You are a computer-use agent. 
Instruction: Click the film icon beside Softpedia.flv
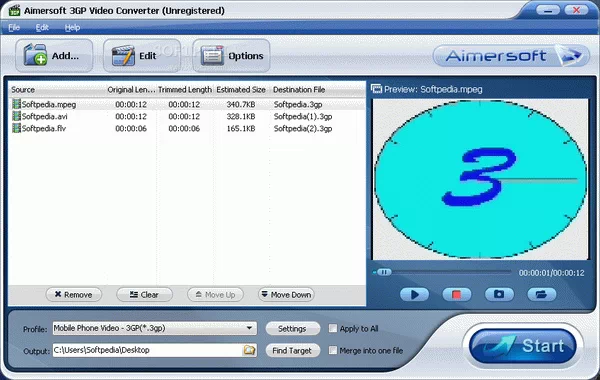(x=16, y=128)
